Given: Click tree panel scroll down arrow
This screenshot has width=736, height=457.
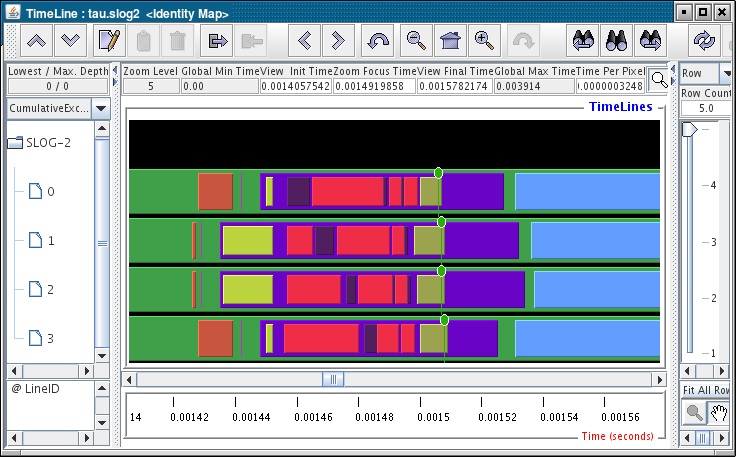Looking at the screenshot, I should click(x=102, y=356).
